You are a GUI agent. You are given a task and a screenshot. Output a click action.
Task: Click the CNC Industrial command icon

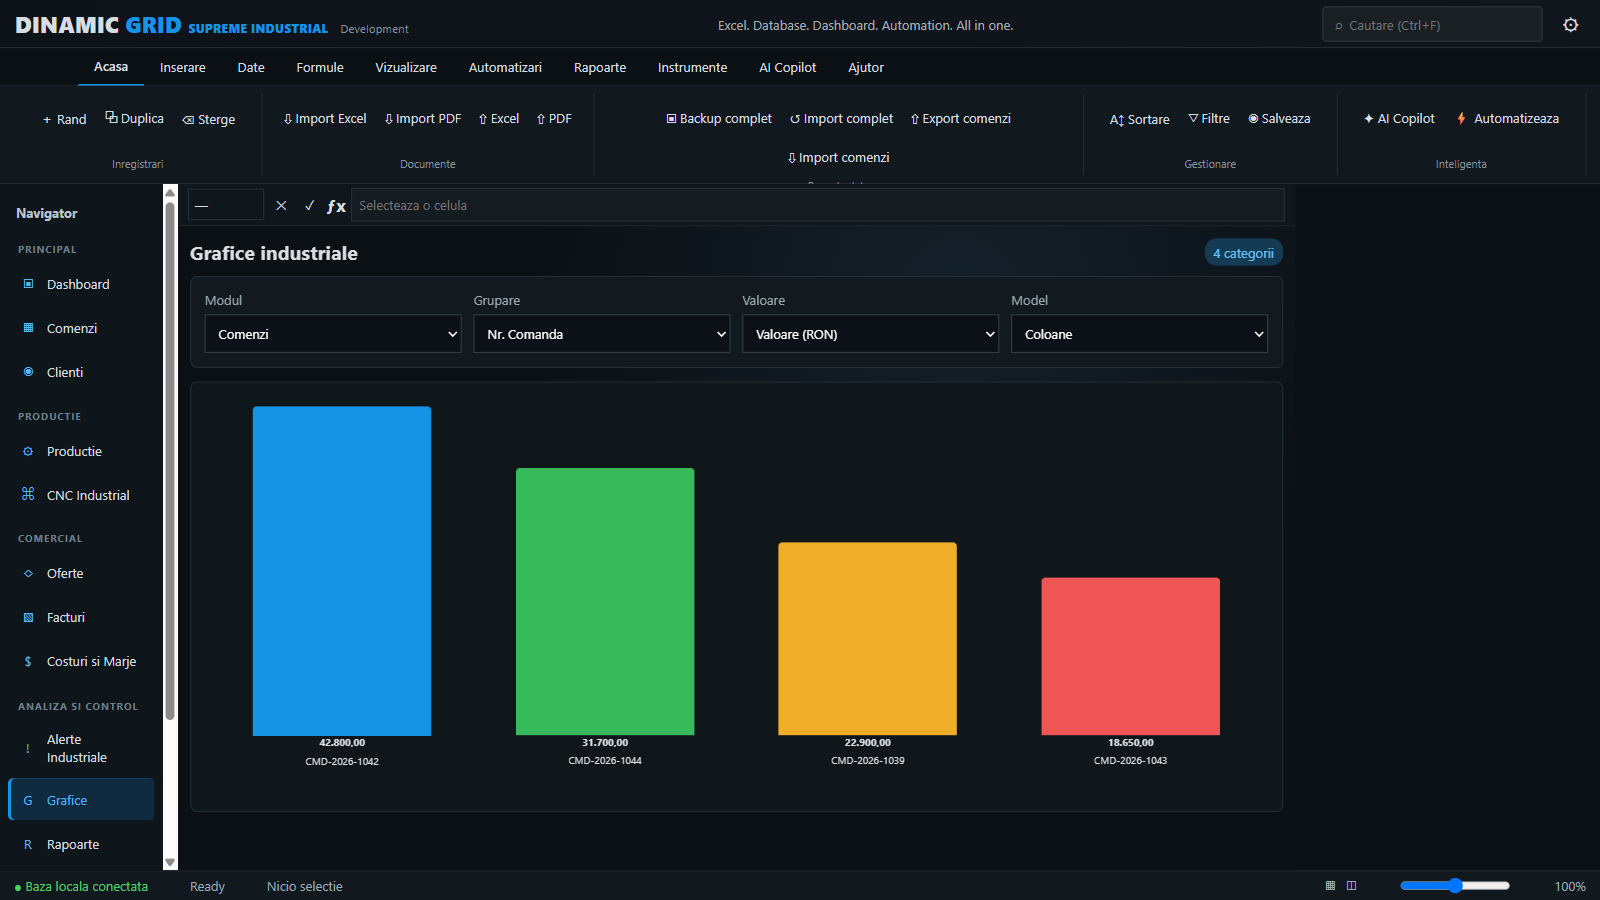[x=28, y=495]
